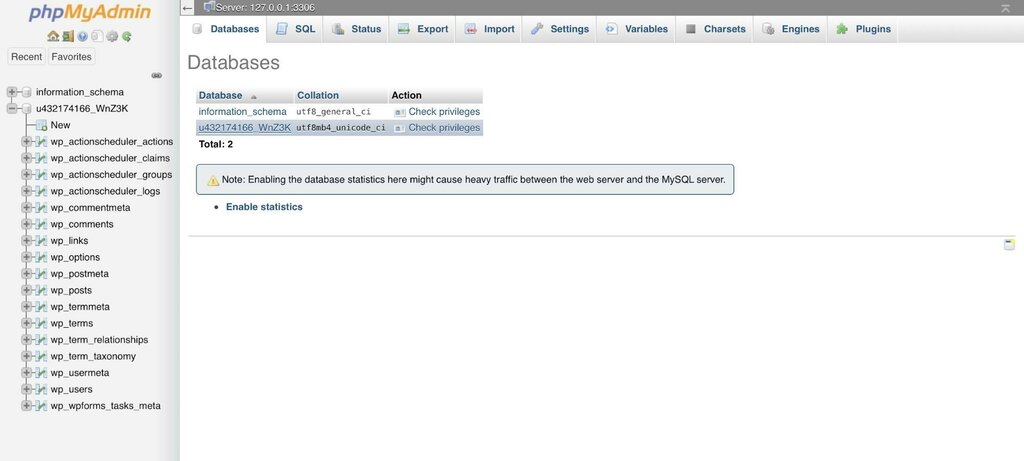Collapse the u432174166_WnZ3K database tree node
1024x461 pixels.
click(x=12, y=108)
